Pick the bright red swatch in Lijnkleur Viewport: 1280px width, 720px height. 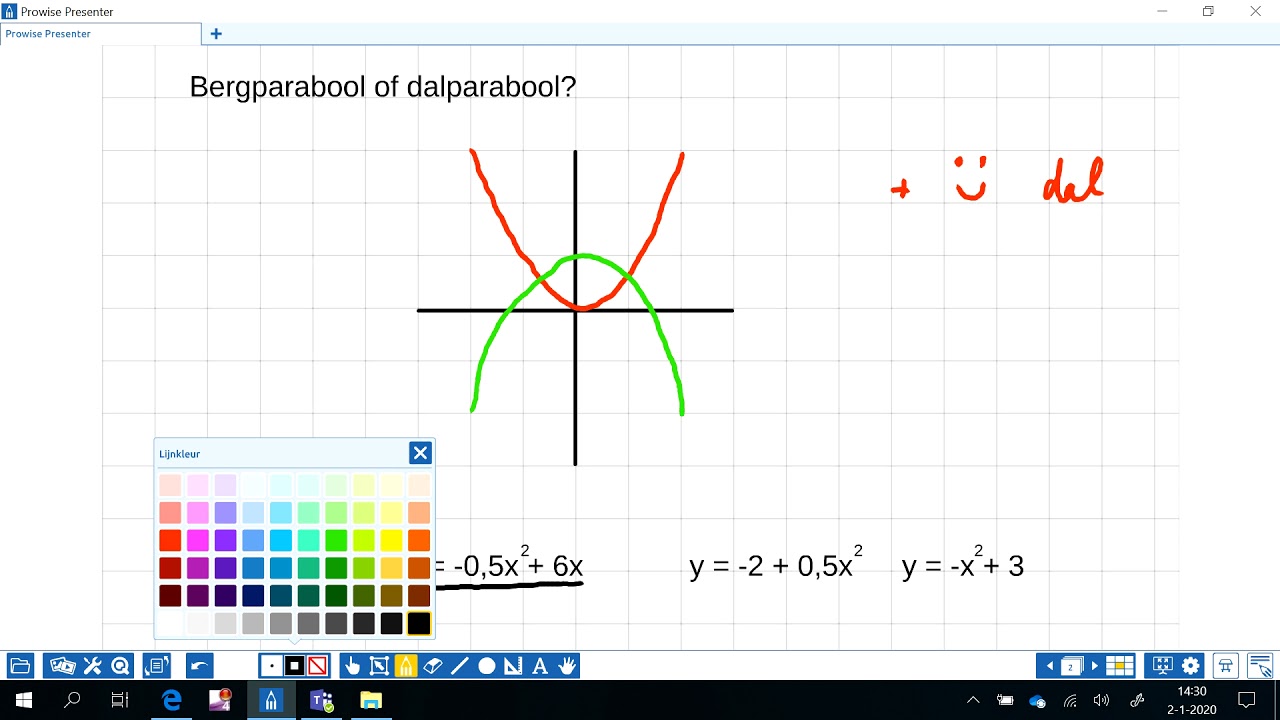(170, 540)
